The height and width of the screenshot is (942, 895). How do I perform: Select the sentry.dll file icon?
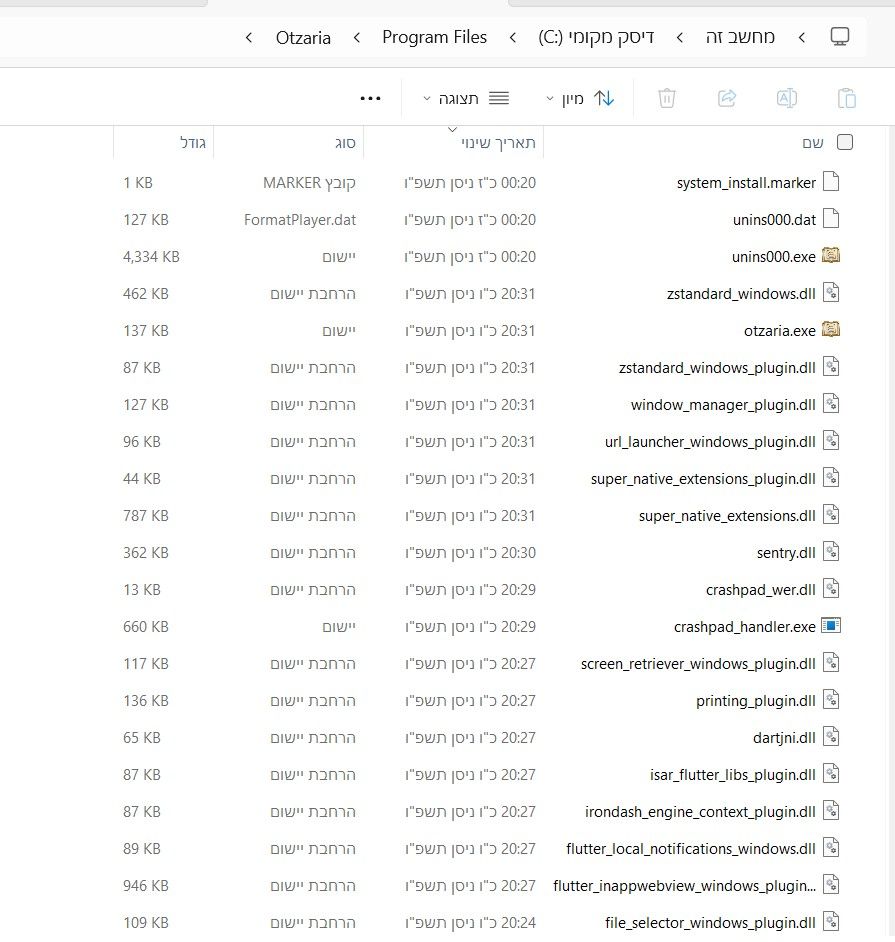[x=831, y=552]
